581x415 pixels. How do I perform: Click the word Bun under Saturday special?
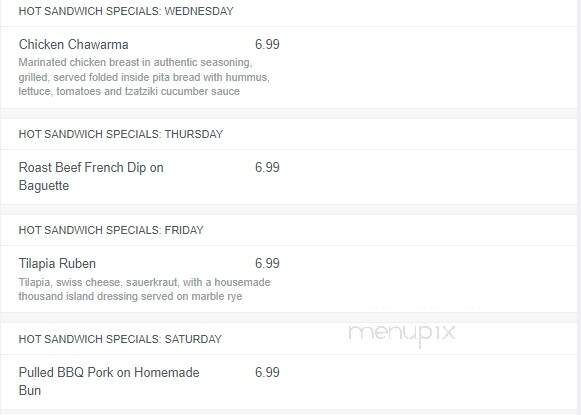(30, 391)
